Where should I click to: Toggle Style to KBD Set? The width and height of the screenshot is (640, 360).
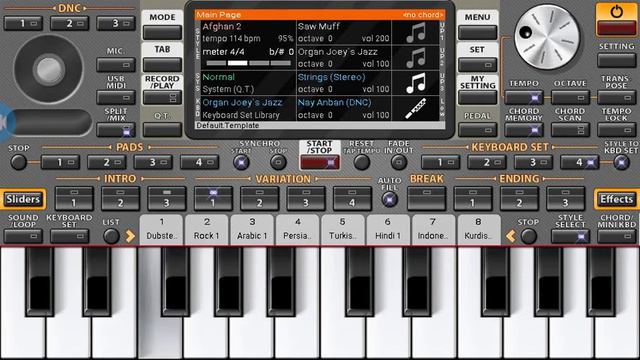(x=621, y=162)
